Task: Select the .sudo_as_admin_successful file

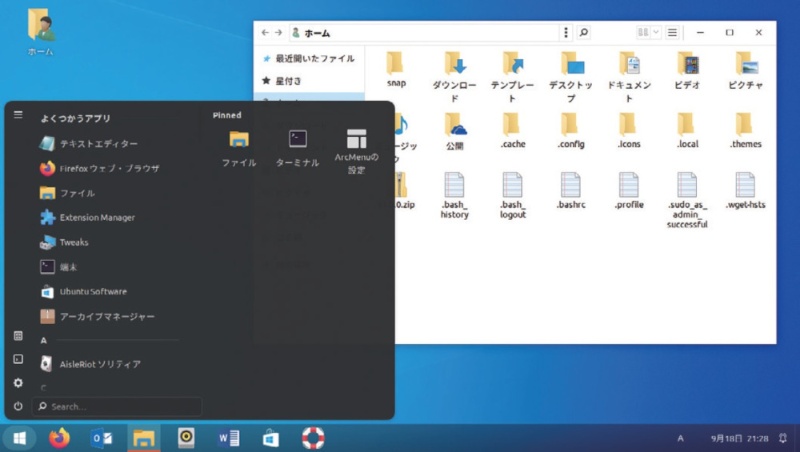Action: tap(687, 200)
